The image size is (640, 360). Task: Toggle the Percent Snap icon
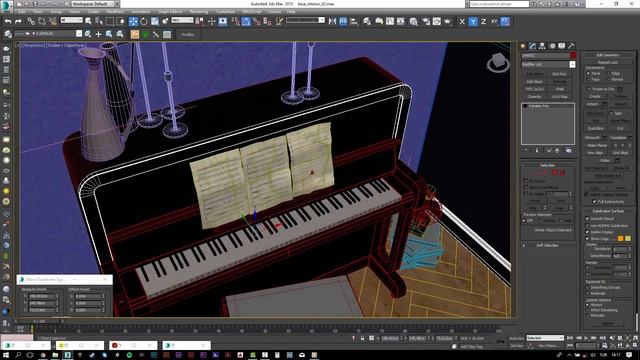[x=256, y=22]
